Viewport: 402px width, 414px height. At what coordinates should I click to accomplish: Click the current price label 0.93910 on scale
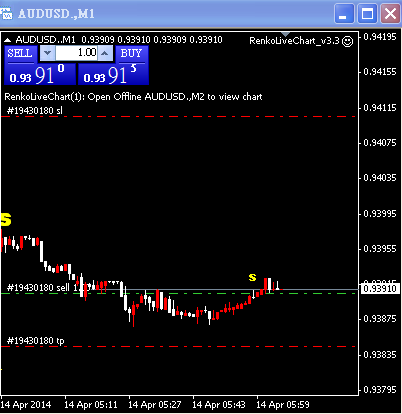coord(380,288)
